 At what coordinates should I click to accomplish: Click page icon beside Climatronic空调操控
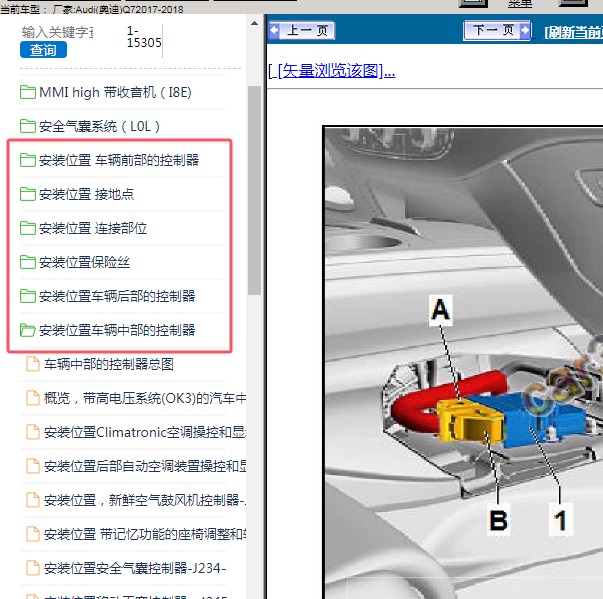pyautogui.click(x=33, y=432)
